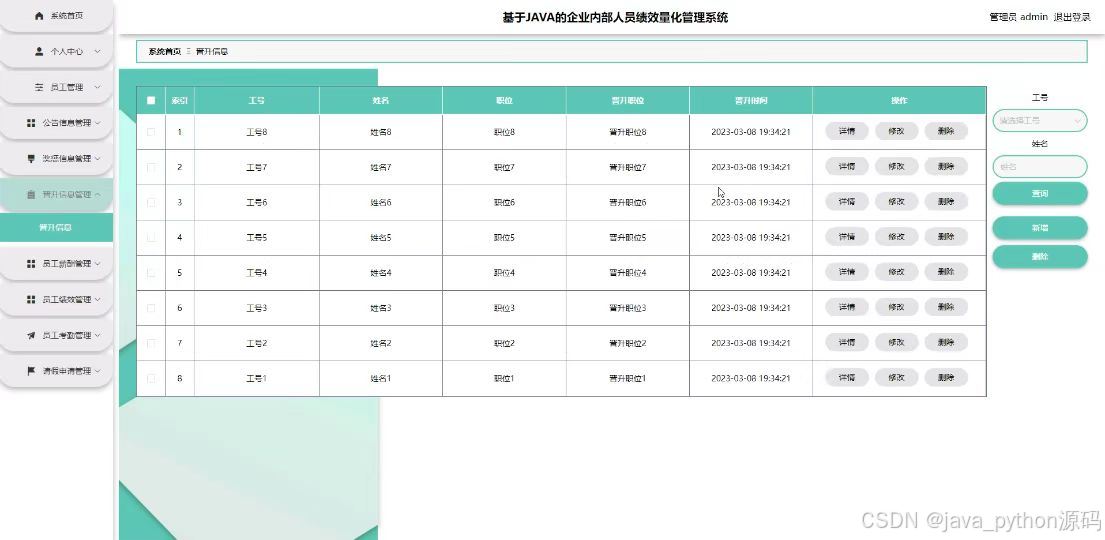Viewport: 1105px width, 540px height.
Task: Expand the 公告信息管理 menu chevron
Action: [97, 123]
